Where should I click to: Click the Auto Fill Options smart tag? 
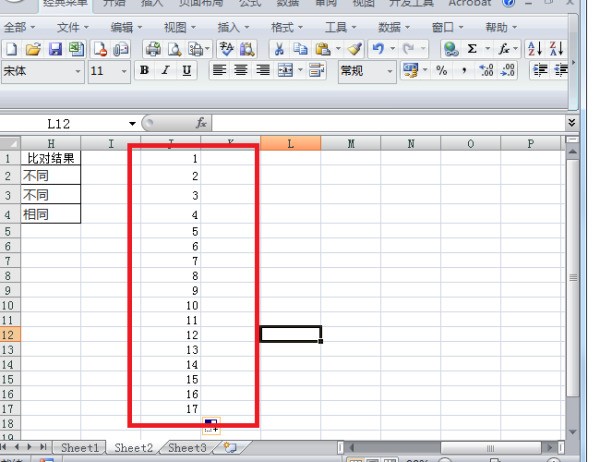pos(211,426)
